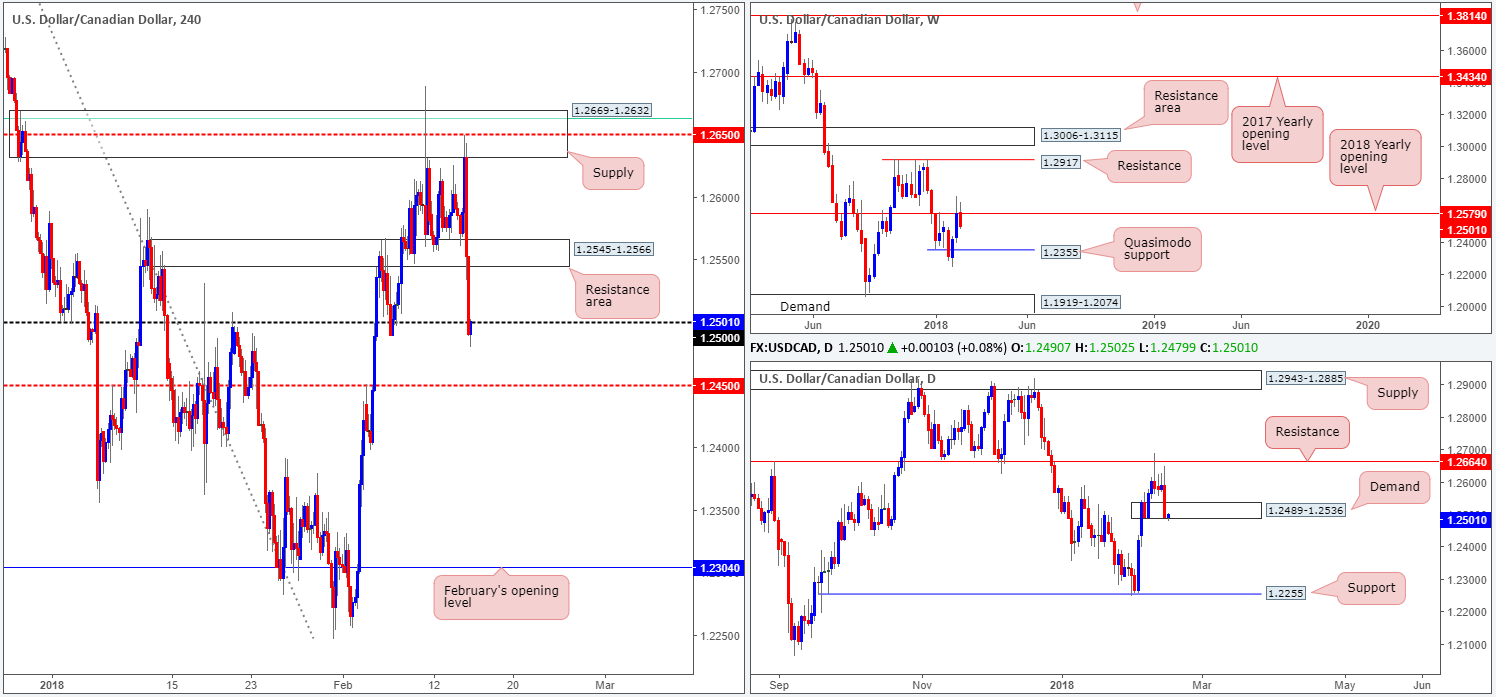
Task: Select the 1.23500 axis value on the 240 chart
Action: tap(718, 511)
